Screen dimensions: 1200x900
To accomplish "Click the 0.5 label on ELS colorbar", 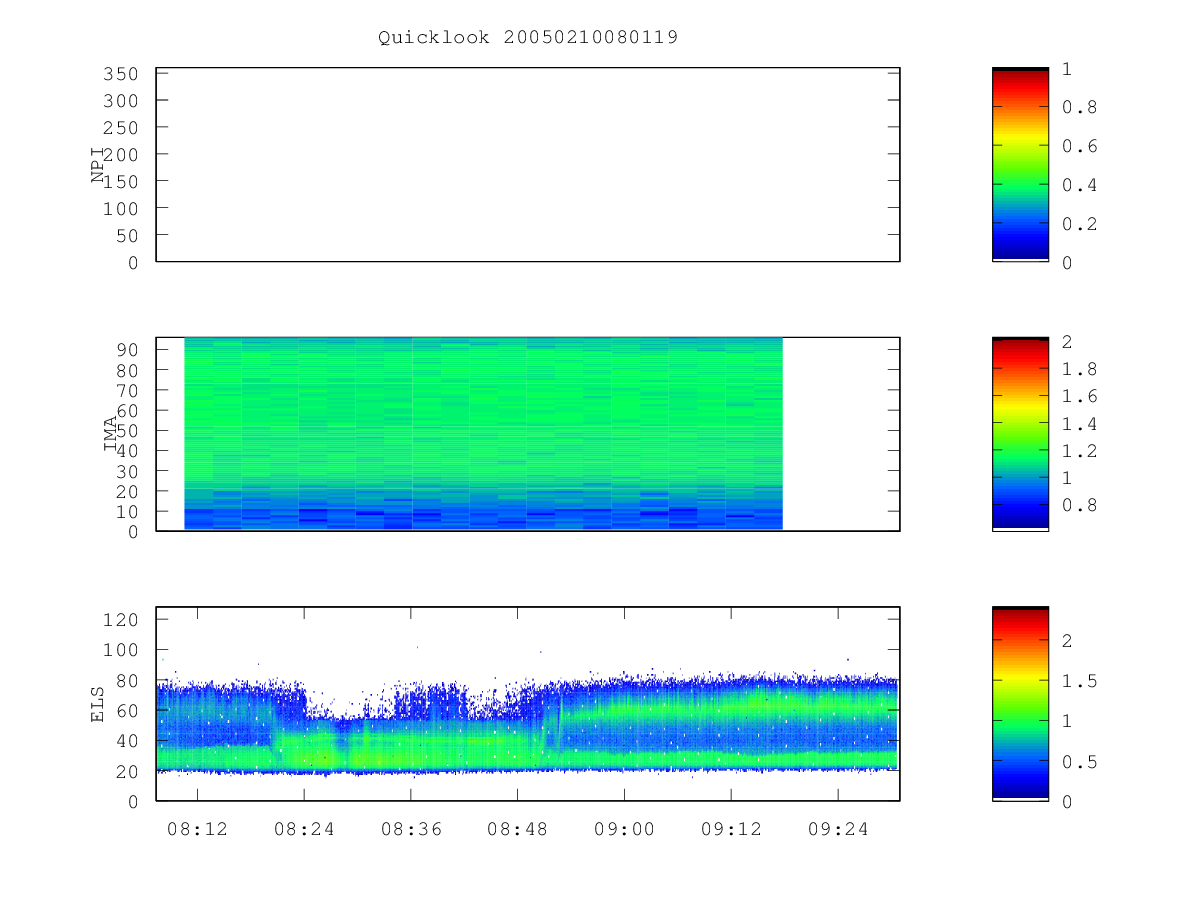I will [x=1080, y=762].
